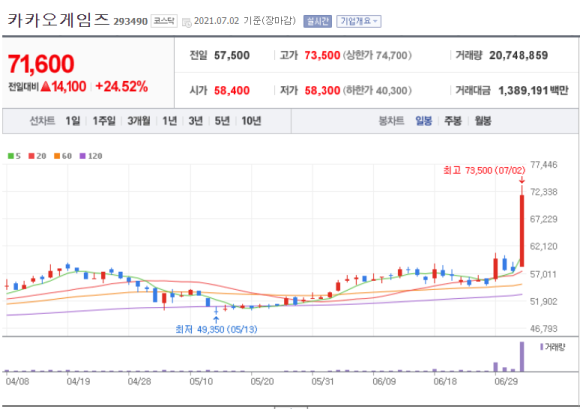Click the orange 60-day moving average legend
The image size is (580, 409).
click(63, 156)
